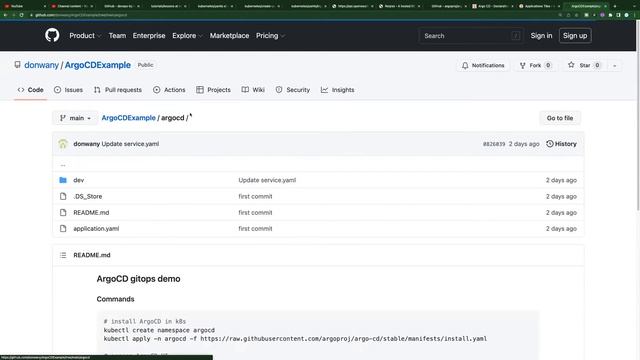Viewport: 640px width, 360px height.
Task: Switch to the Pull requests tab
Action: coord(118,90)
